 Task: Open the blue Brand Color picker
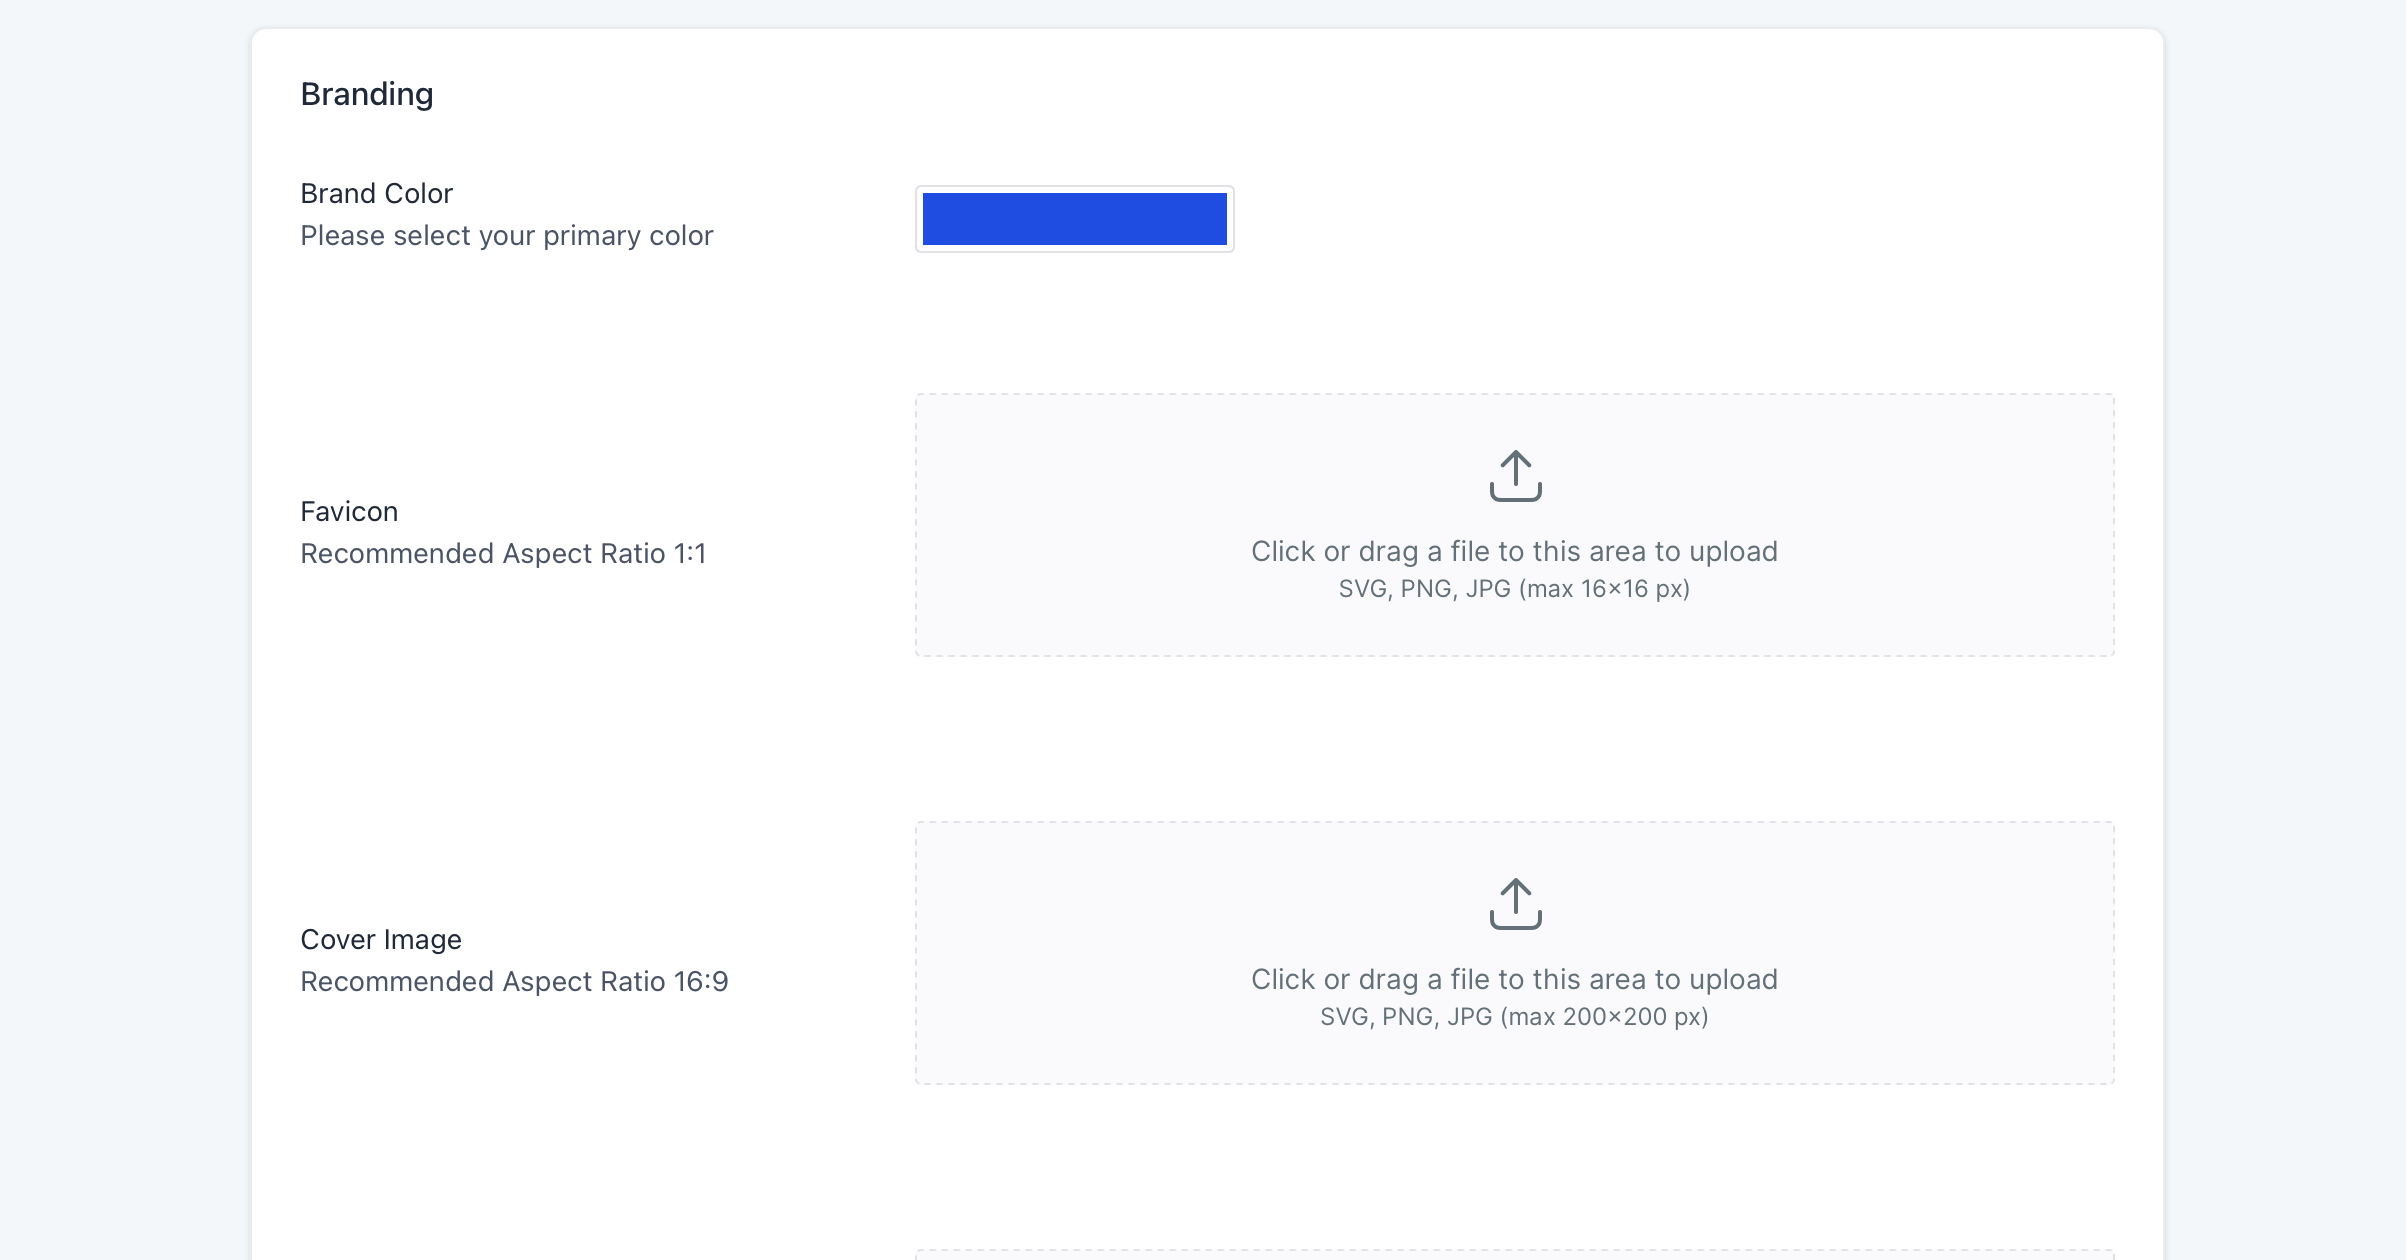(x=1074, y=219)
